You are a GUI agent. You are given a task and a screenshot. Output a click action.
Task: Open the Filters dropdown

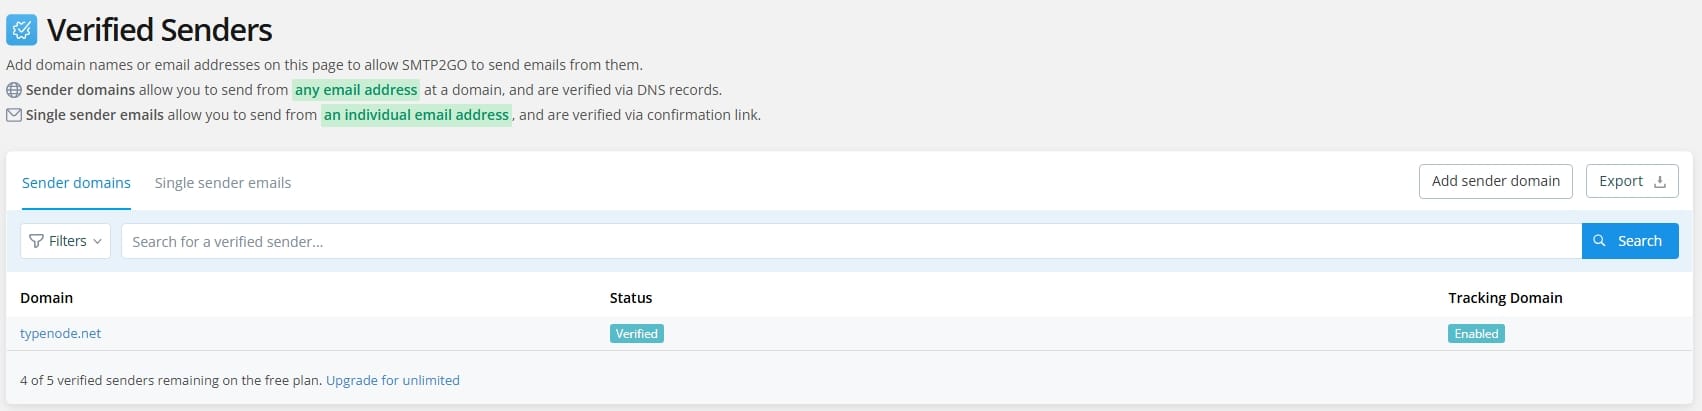pos(66,241)
